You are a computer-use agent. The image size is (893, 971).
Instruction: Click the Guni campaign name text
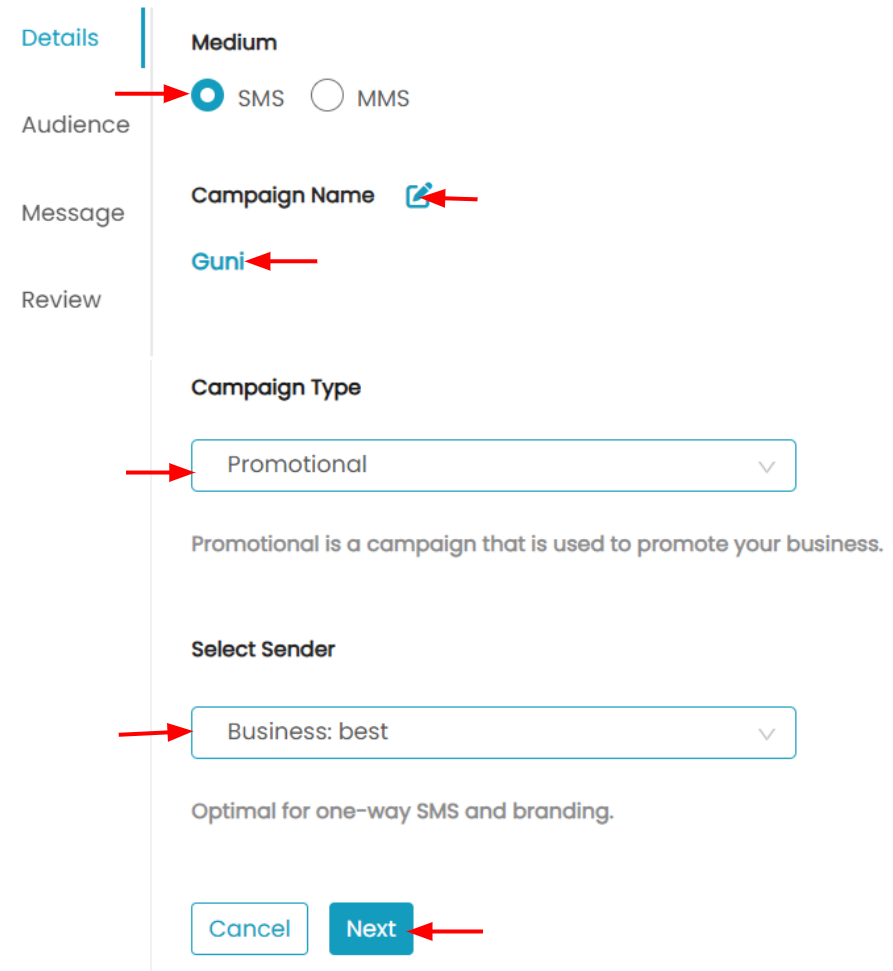click(218, 261)
